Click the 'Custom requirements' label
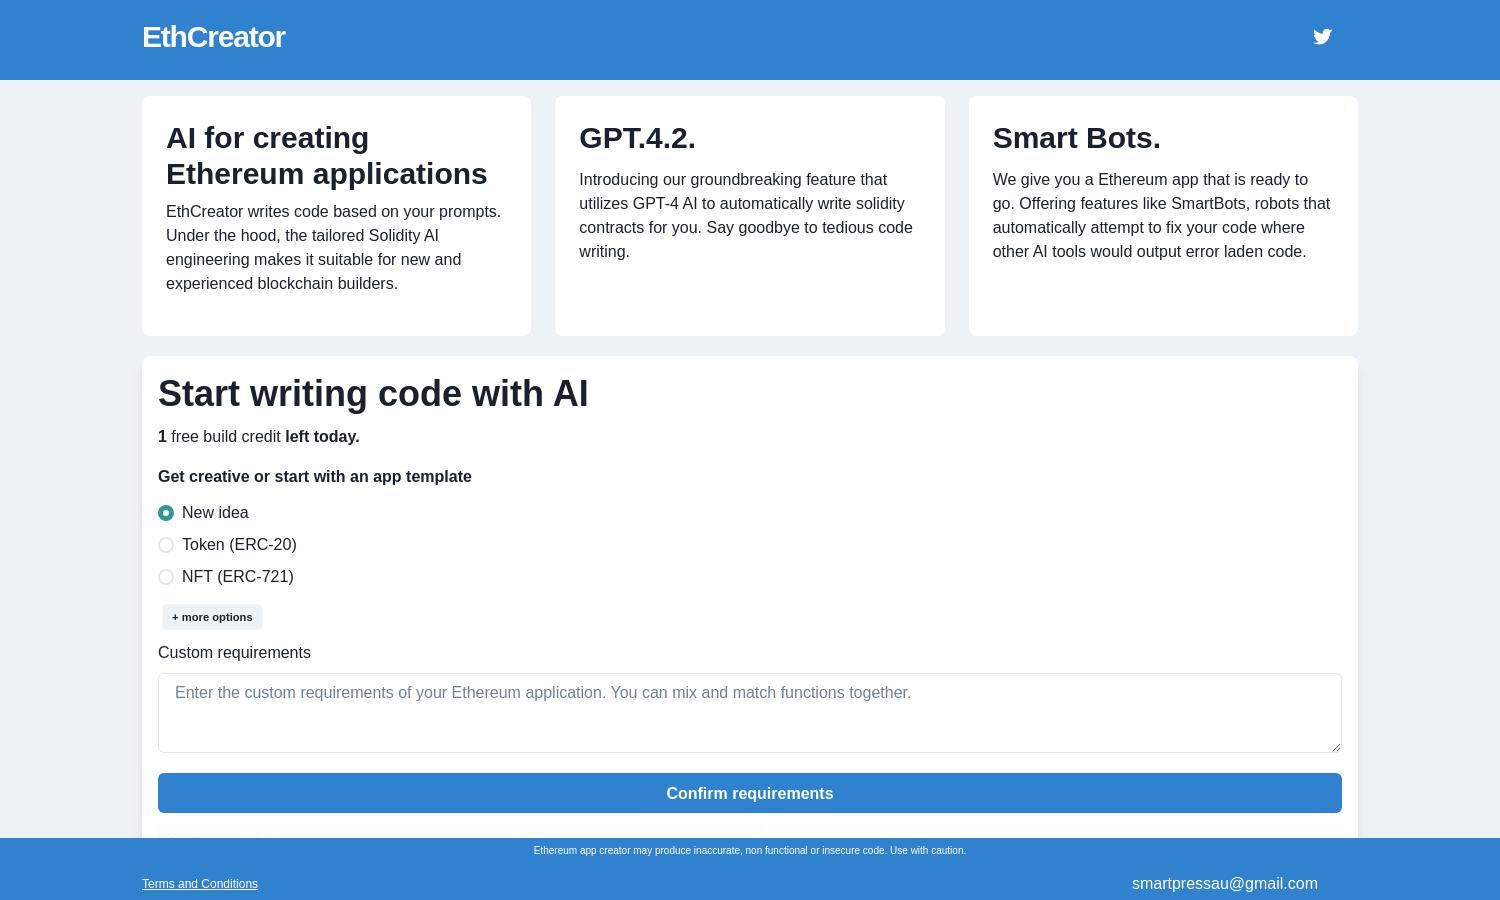Screen dimensions: 1500x900 (x=234, y=653)
